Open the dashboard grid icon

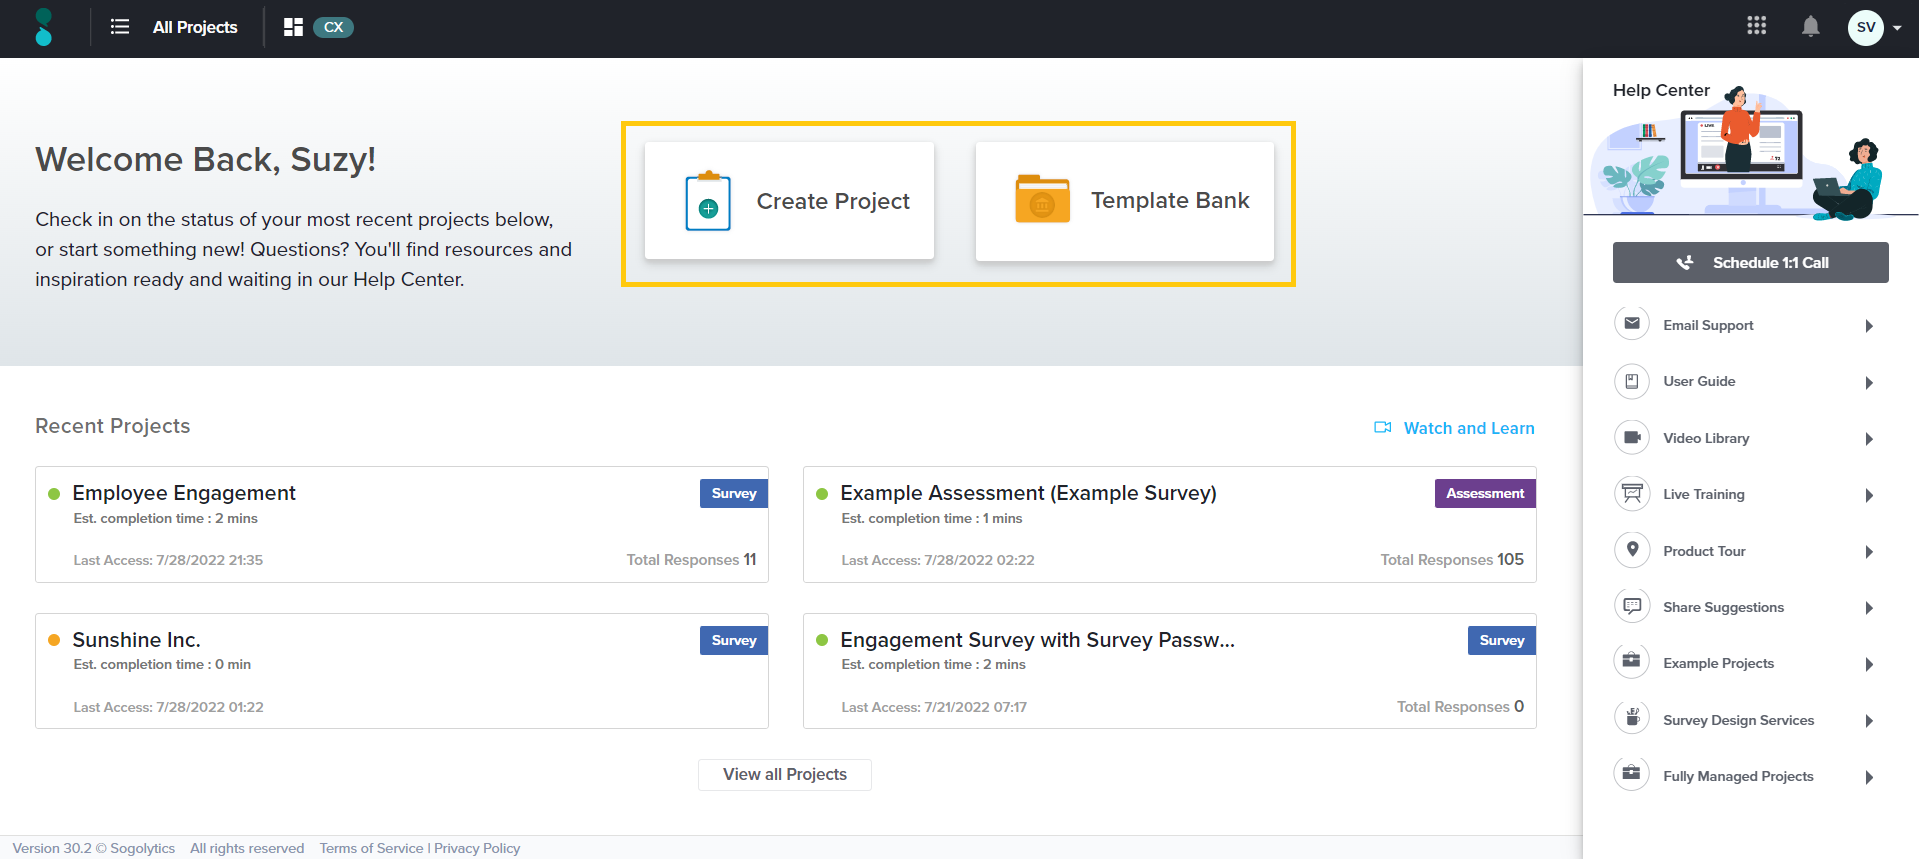293,27
